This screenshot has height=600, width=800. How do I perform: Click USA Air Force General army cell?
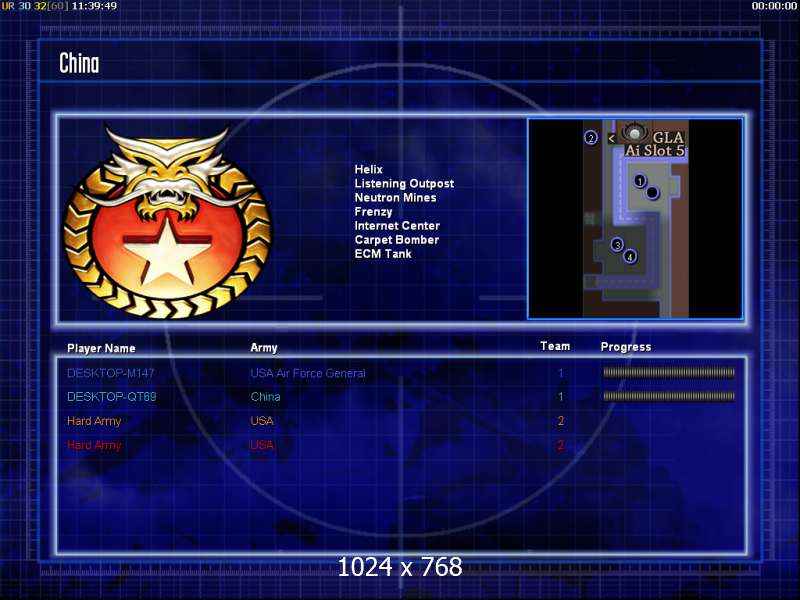pyautogui.click(x=308, y=373)
